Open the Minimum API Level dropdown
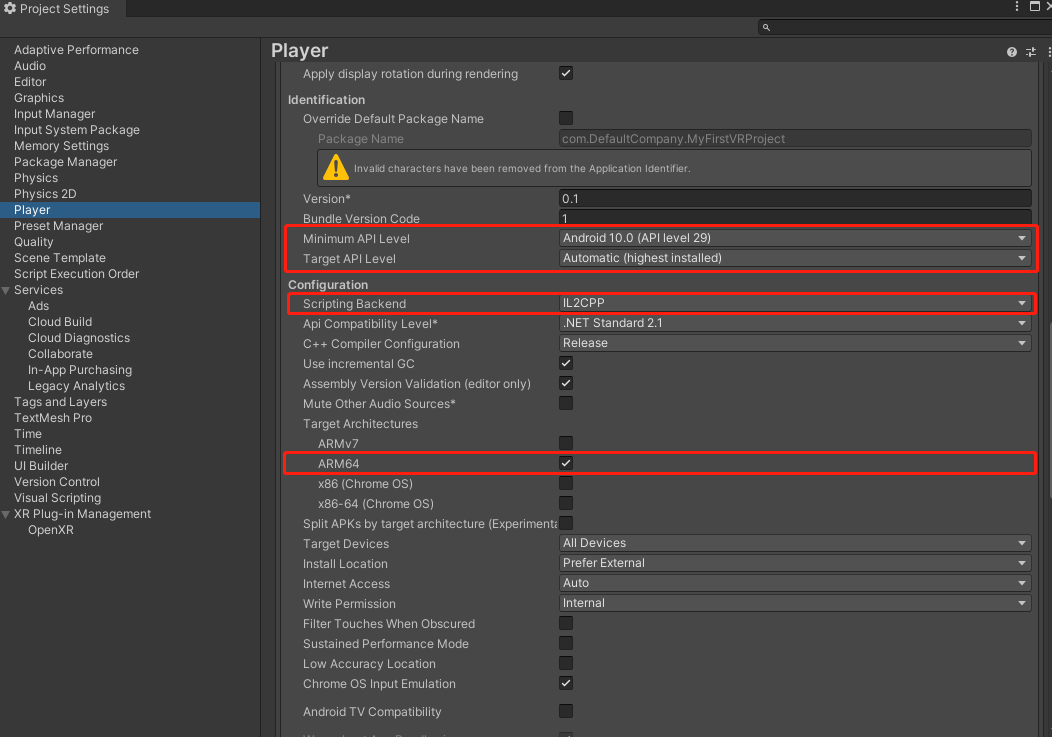The width and height of the screenshot is (1052, 737). coord(795,238)
